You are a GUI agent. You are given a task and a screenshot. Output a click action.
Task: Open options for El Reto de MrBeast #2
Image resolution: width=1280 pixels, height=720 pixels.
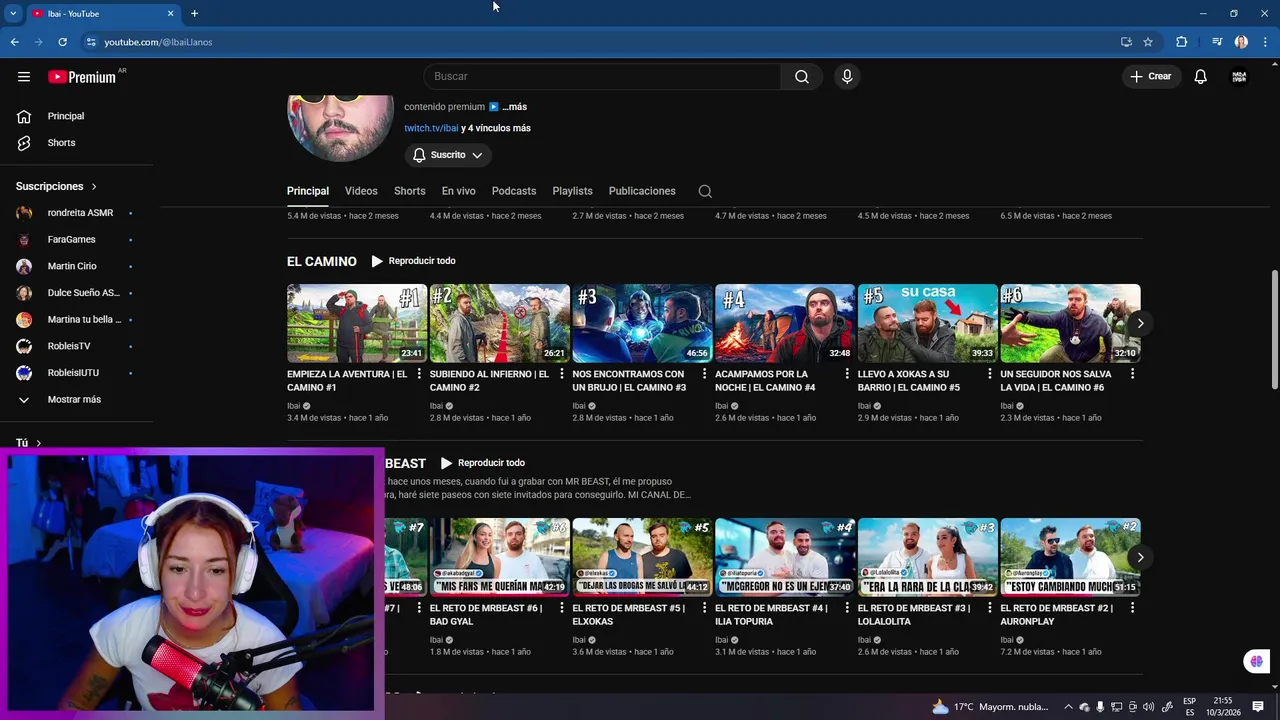coord(1132,608)
